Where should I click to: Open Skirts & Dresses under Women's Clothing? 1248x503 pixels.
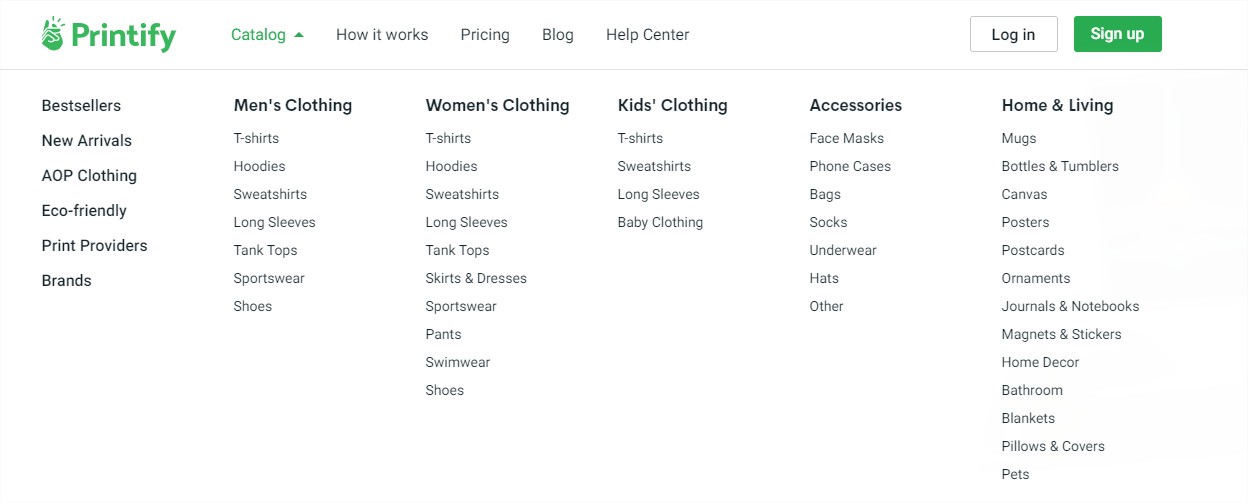tap(476, 278)
